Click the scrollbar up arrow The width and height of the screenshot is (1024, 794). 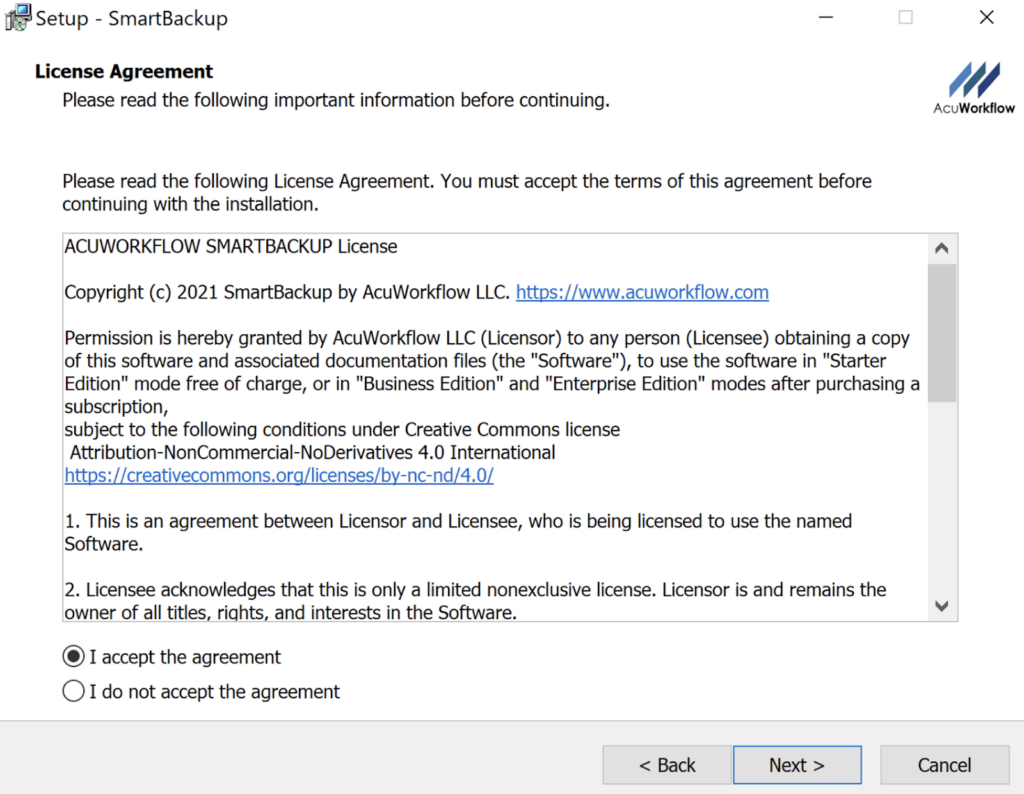click(941, 246)
